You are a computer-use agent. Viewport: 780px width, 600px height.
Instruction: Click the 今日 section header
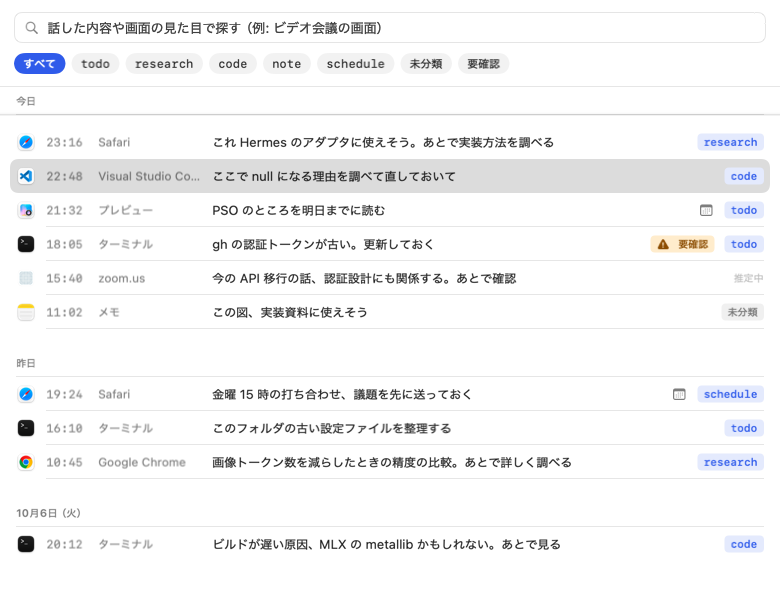click(26, 101)
